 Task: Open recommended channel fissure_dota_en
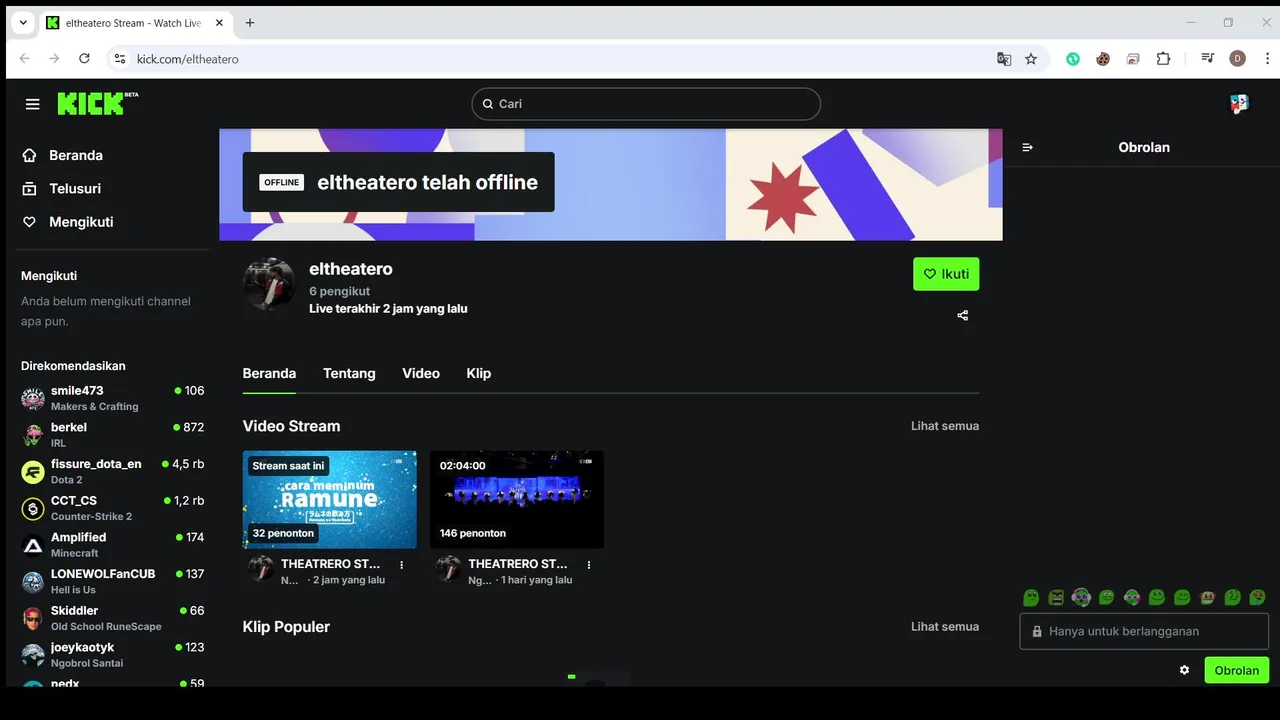[x=113, y=471]
